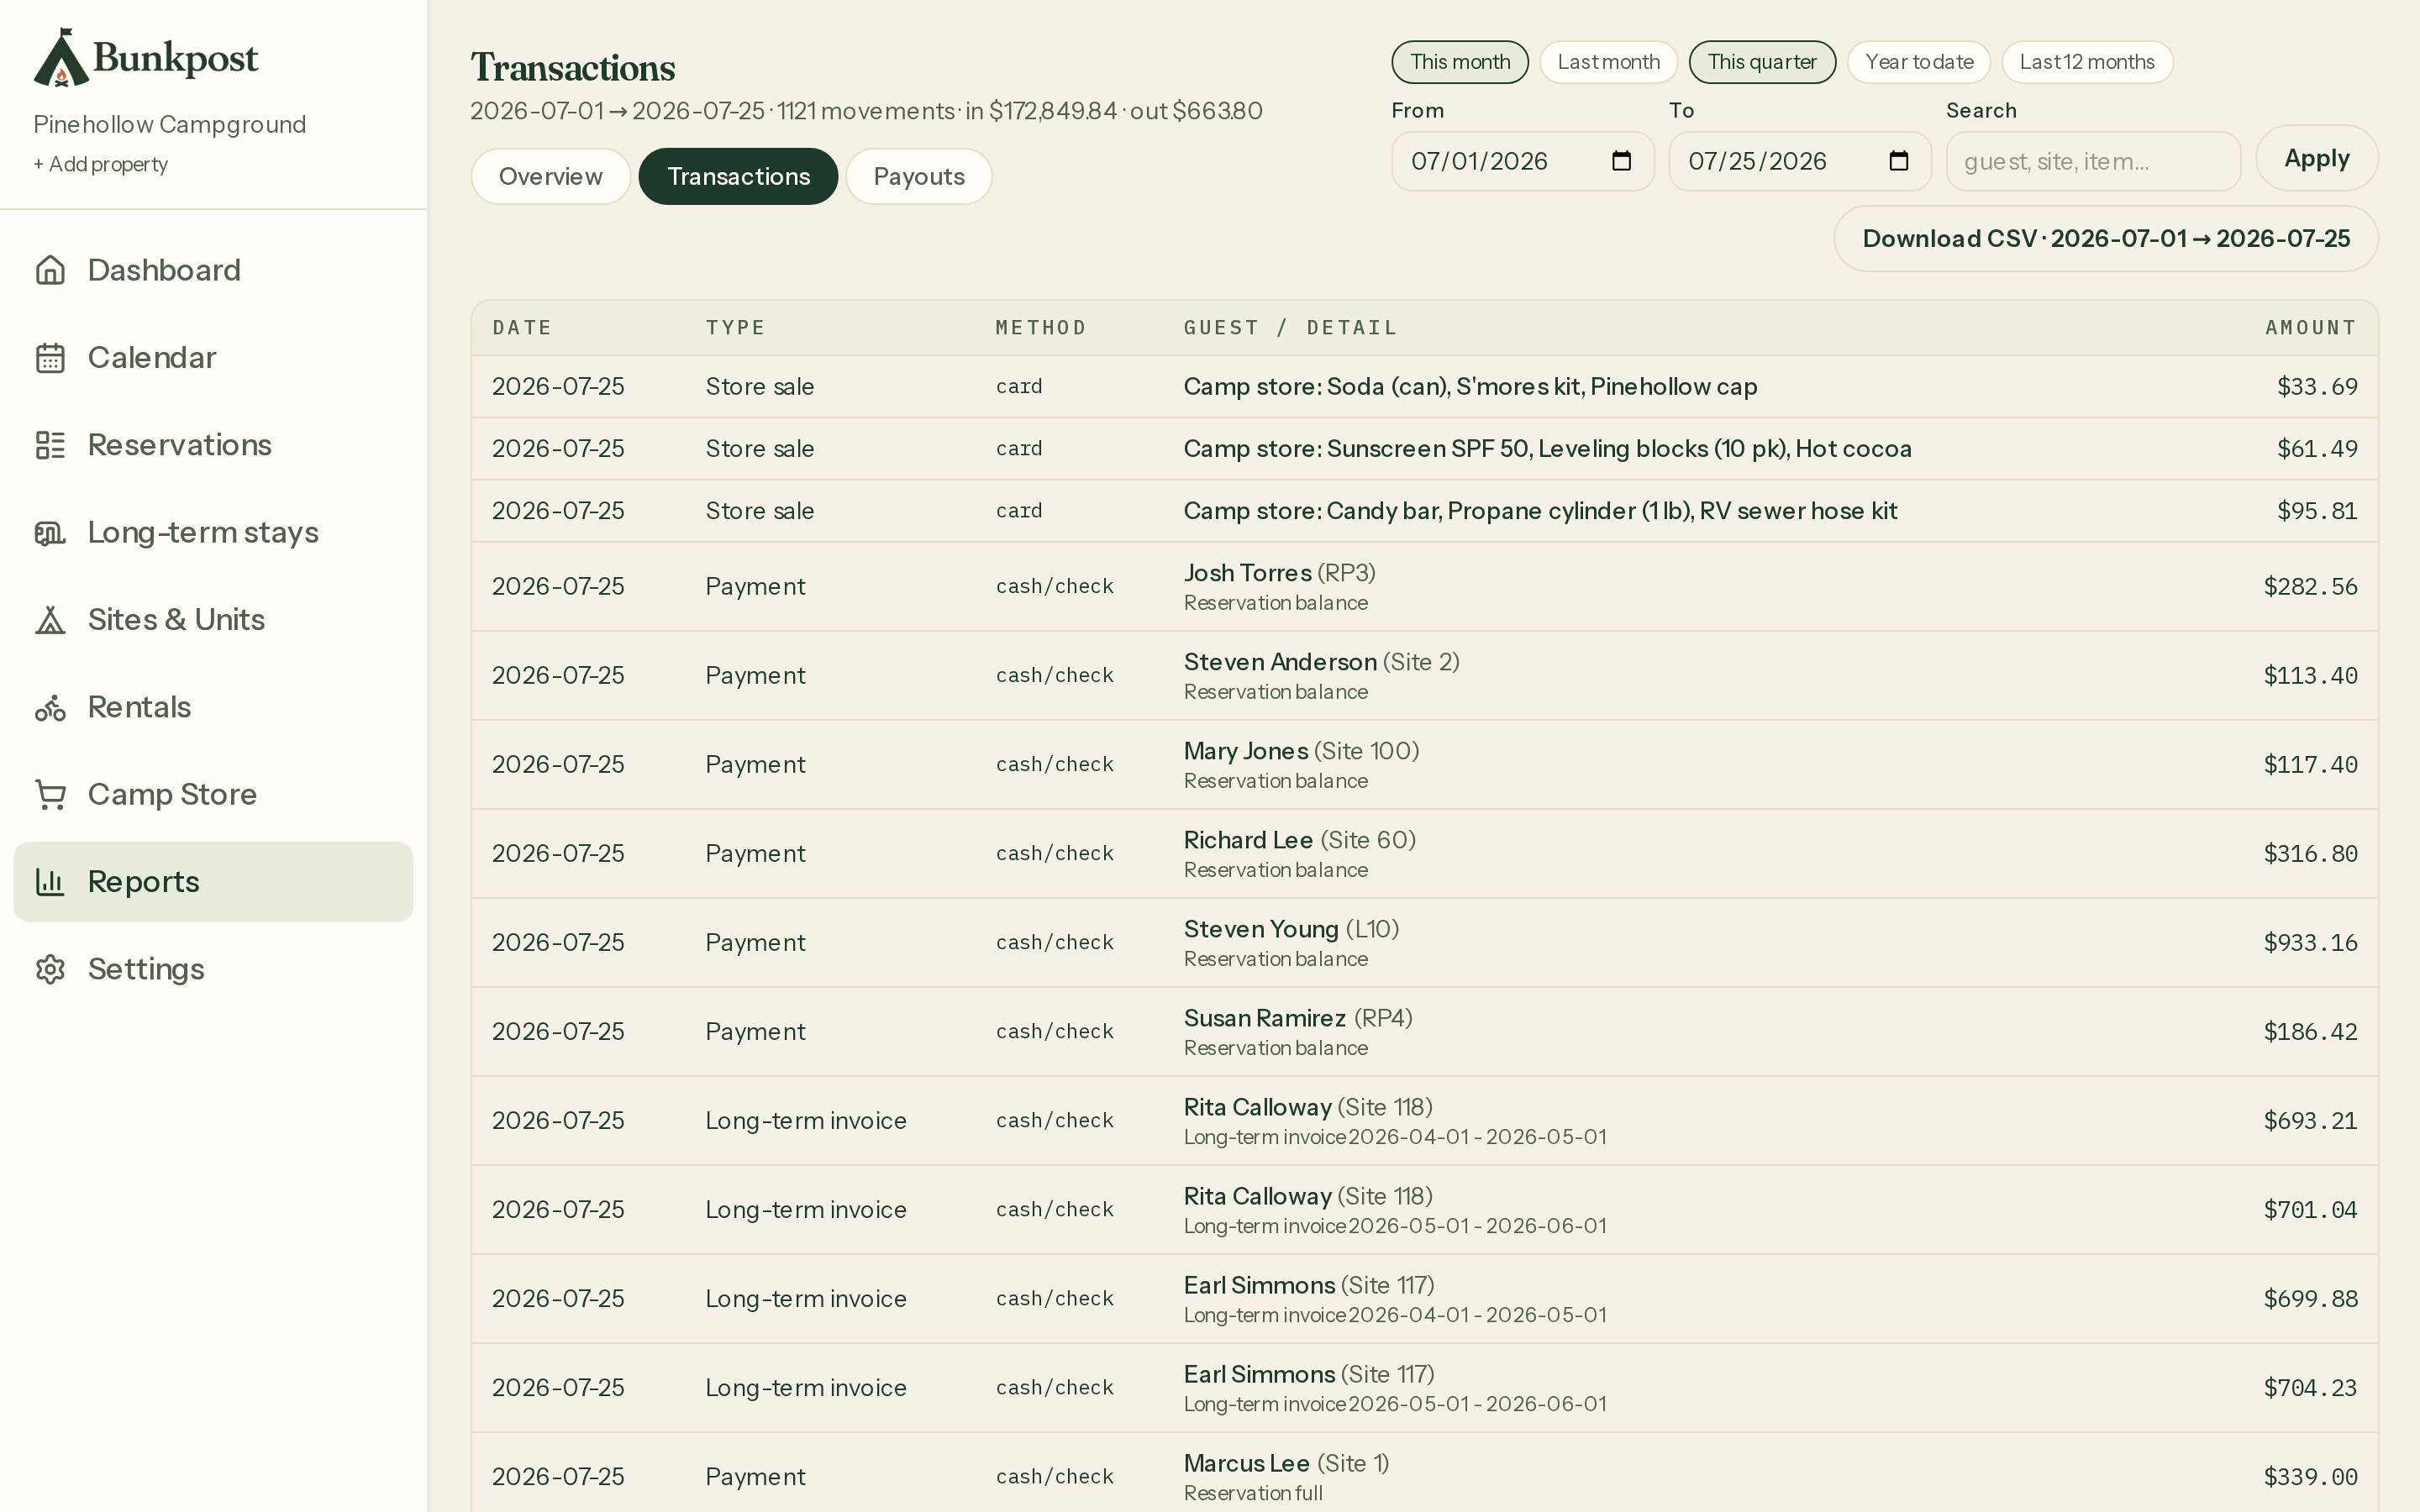2420x1512 pixels.
Task: Open the Camp Store section
Action: [213, 794]
